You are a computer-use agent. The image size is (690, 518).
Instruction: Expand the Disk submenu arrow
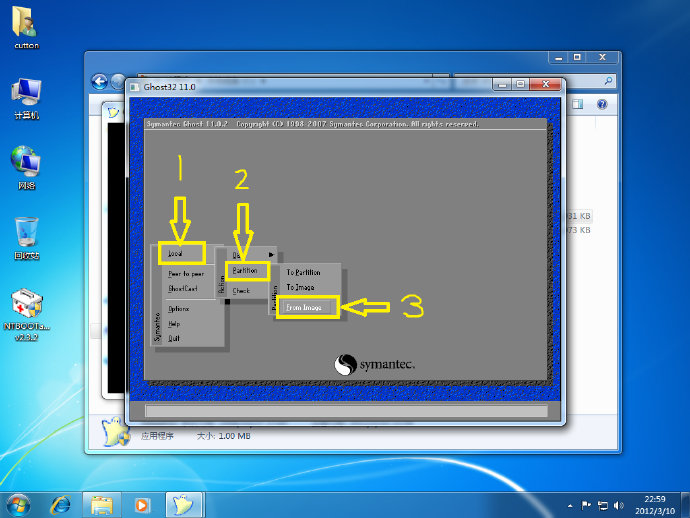(x=271, y=255)
